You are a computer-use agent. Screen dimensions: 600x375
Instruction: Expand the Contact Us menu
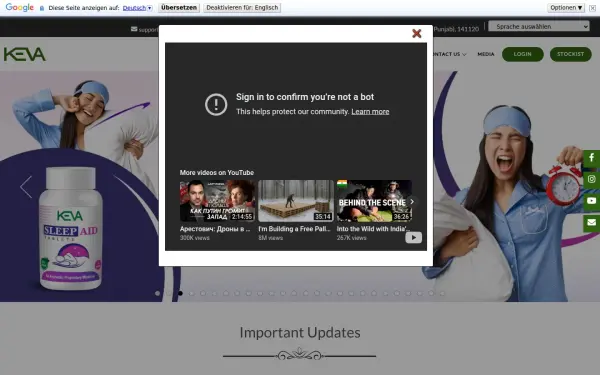pos(449,54)
